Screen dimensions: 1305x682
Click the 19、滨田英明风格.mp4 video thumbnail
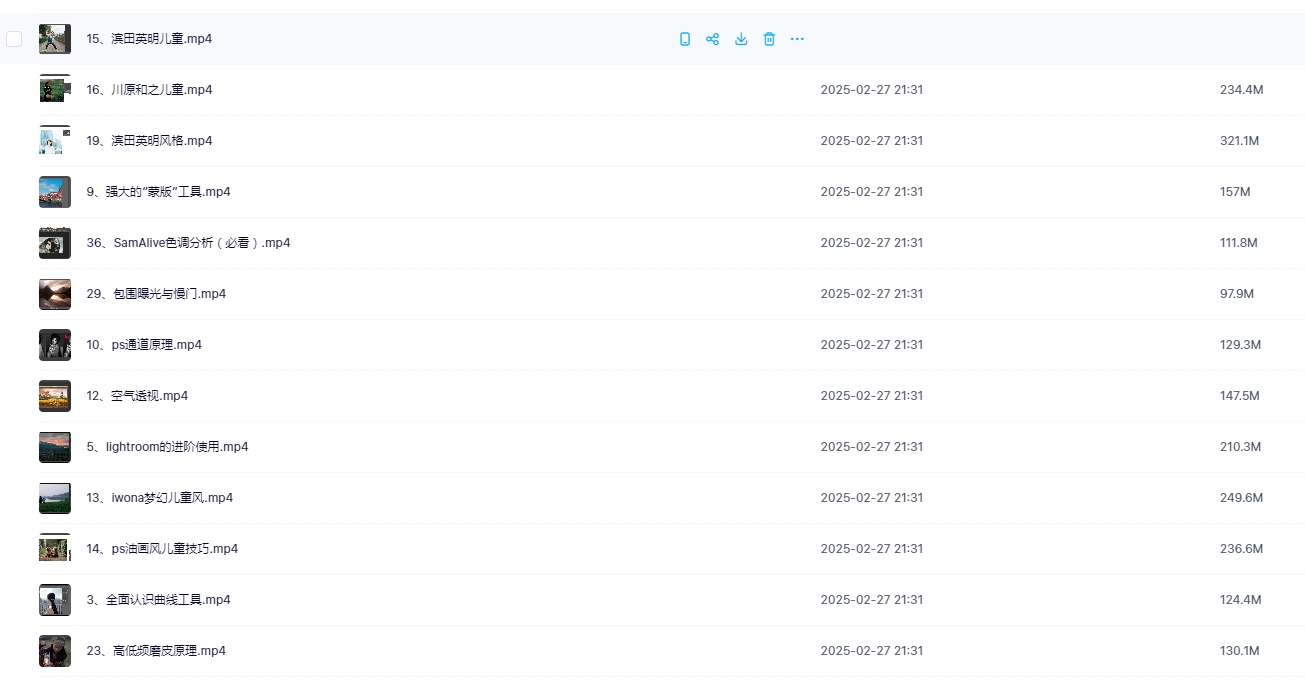tap(54, 141)
